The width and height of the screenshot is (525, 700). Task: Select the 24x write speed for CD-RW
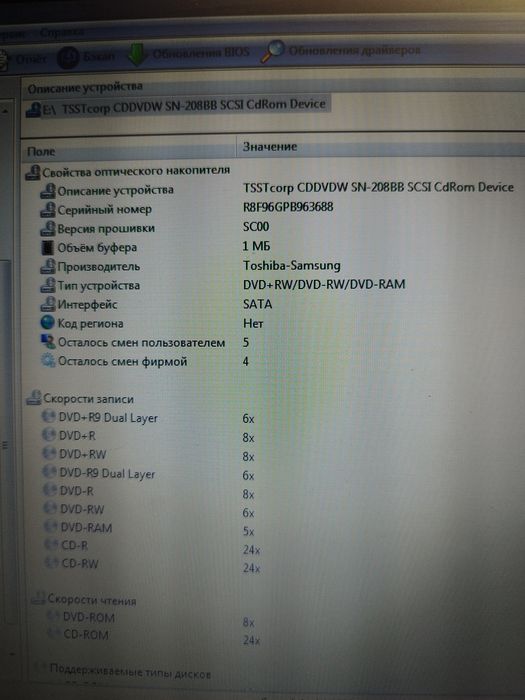click(251, 568)
